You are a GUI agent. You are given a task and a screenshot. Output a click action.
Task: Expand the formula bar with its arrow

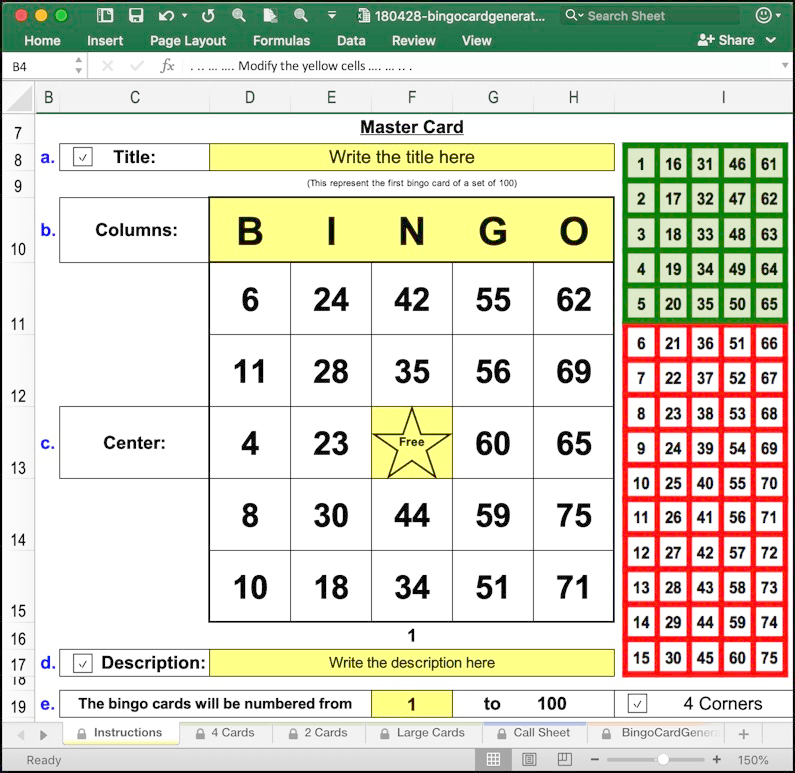[784, 65]
